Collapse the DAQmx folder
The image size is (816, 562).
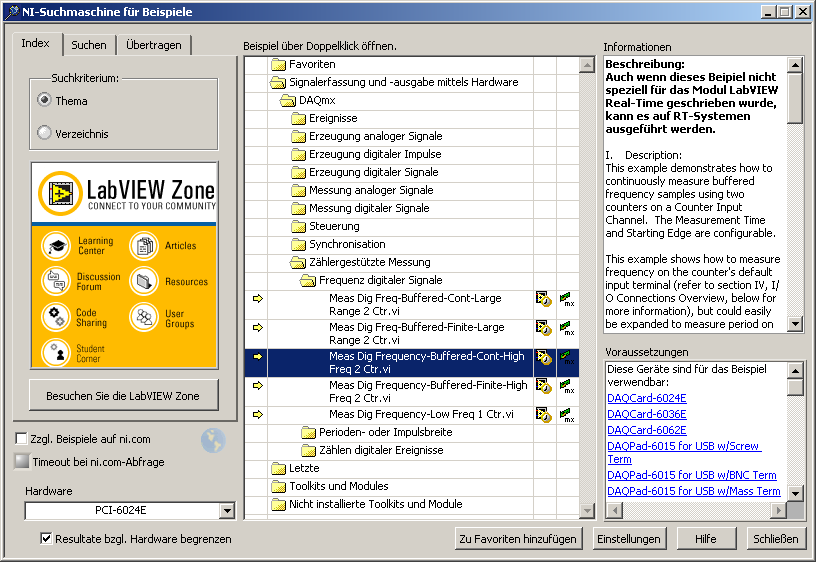288,100
